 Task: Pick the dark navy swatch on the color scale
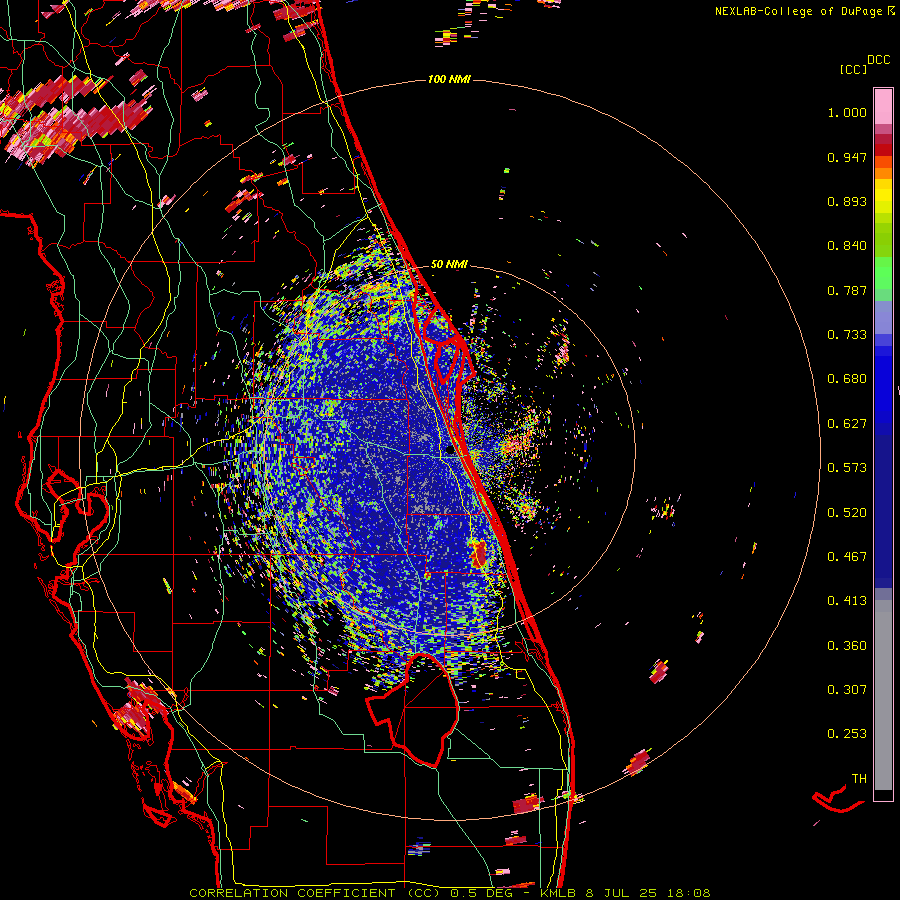click(x=883, y=508)
